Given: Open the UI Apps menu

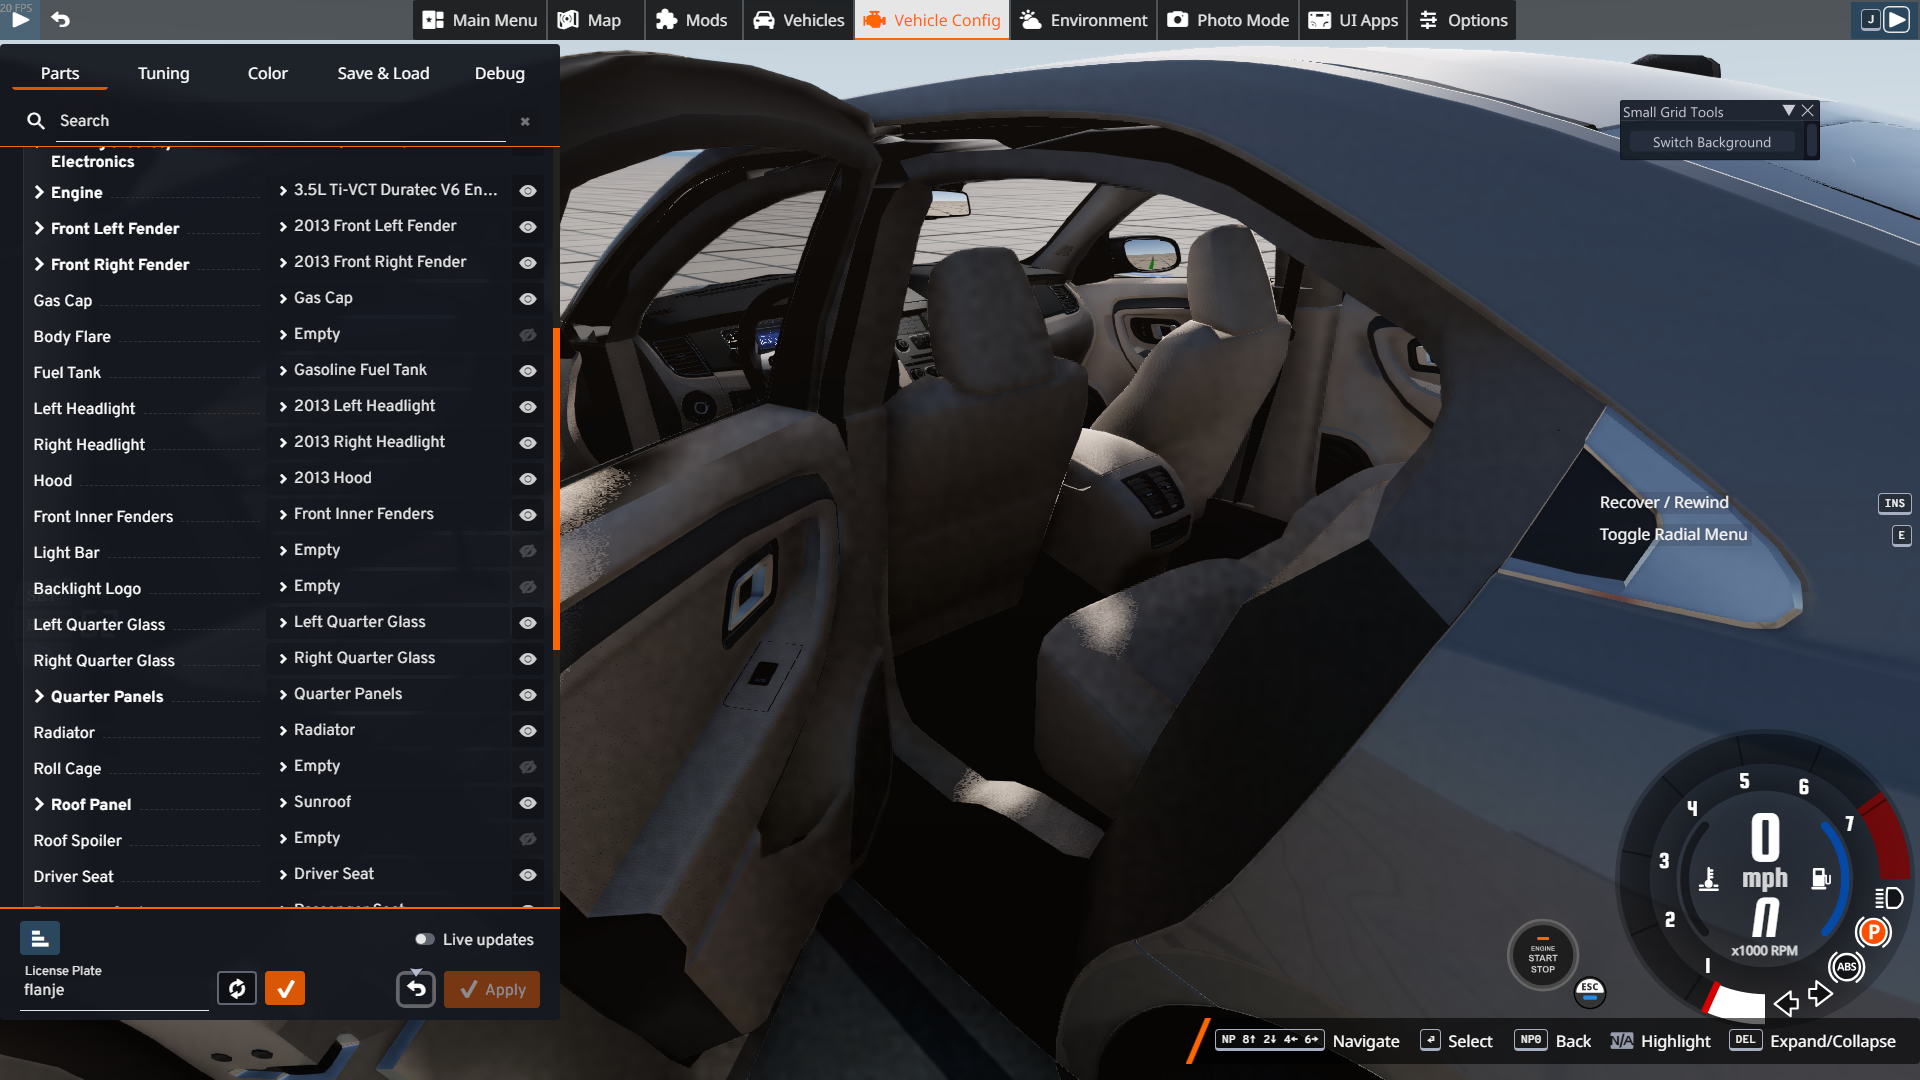Looking at the screenshot, I should [1354, 20].
